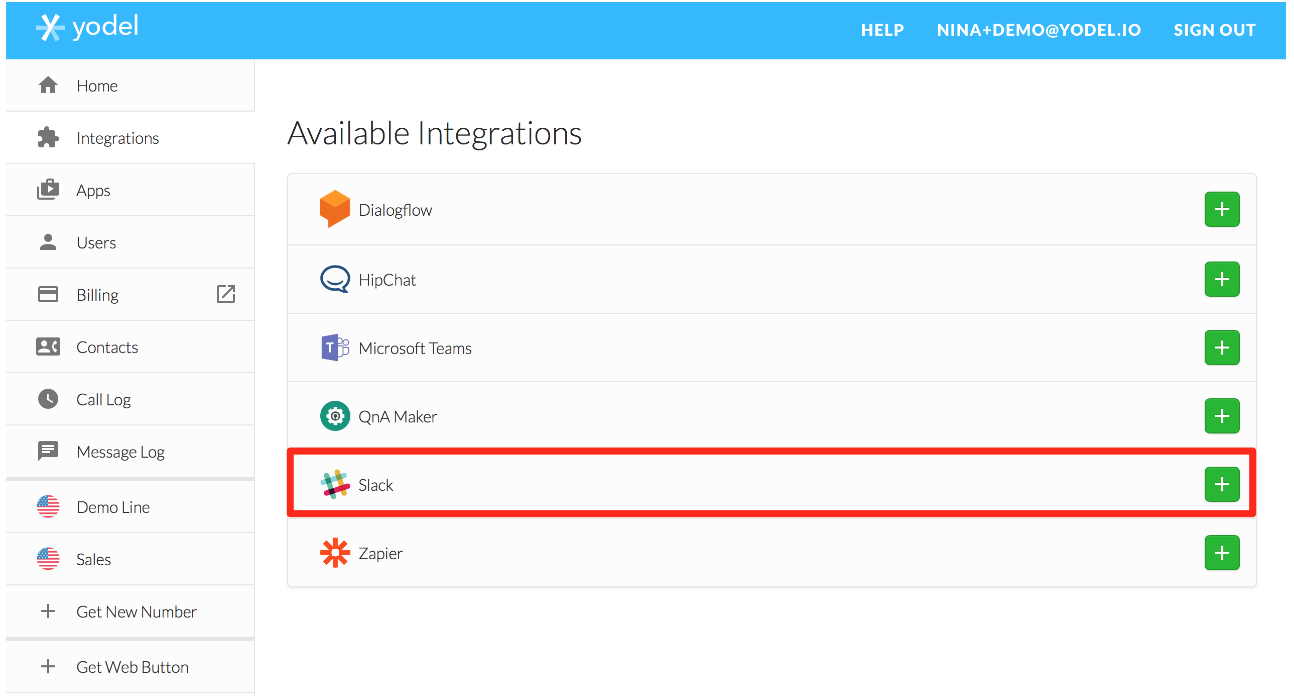Open Billing external link icon

pyautogui.click(x=226, y=294)
